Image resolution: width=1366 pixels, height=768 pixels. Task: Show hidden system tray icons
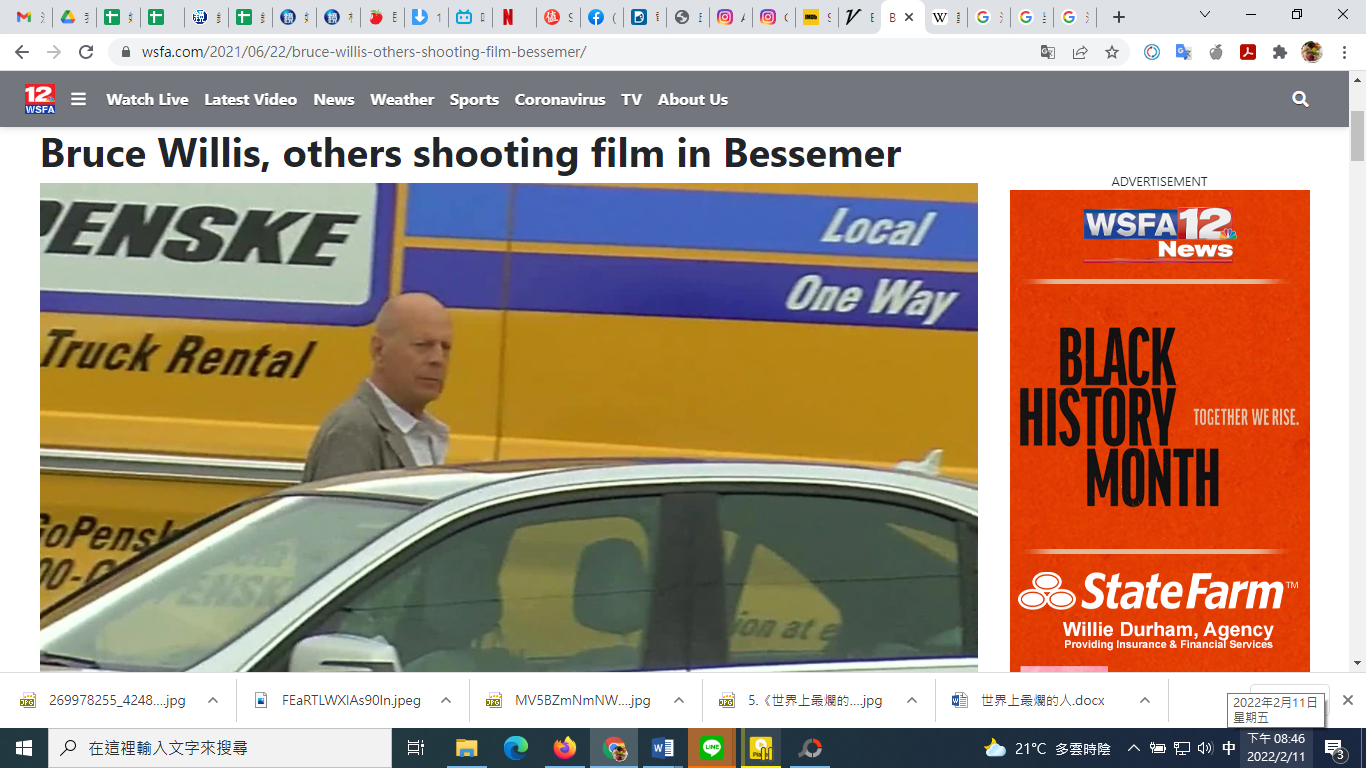(x=1134, y=748)
